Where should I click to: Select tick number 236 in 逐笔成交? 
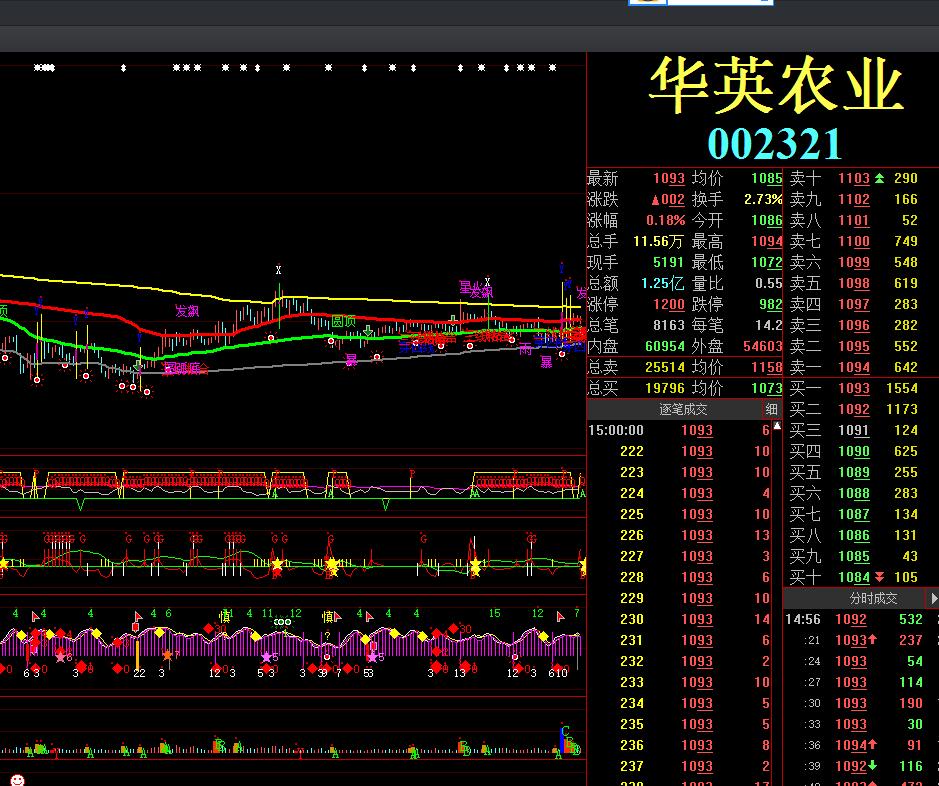point(679,745)
